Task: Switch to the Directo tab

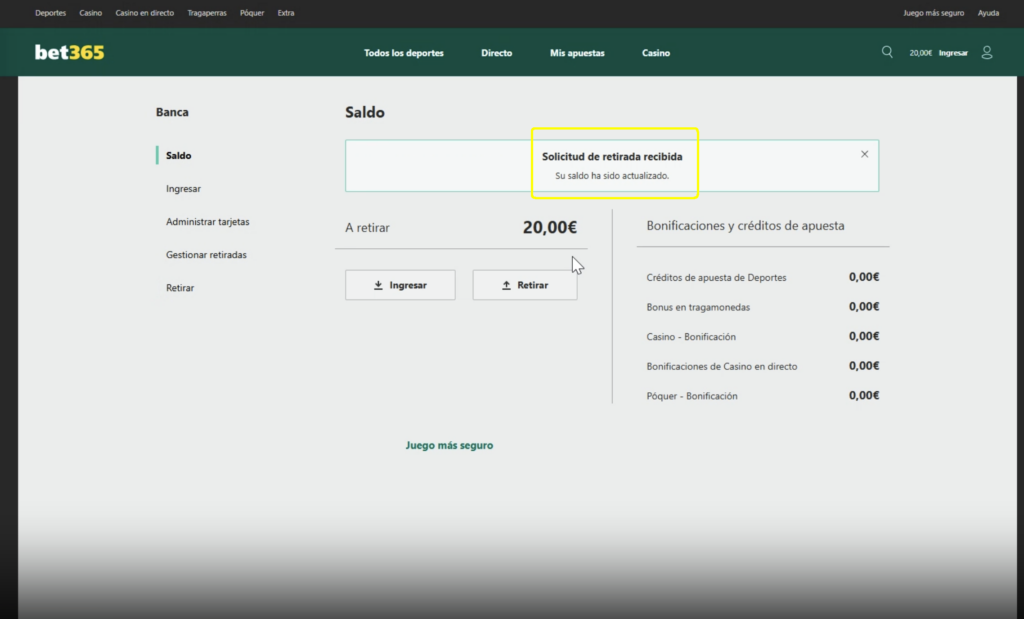Action: click(x=496, y=53)
